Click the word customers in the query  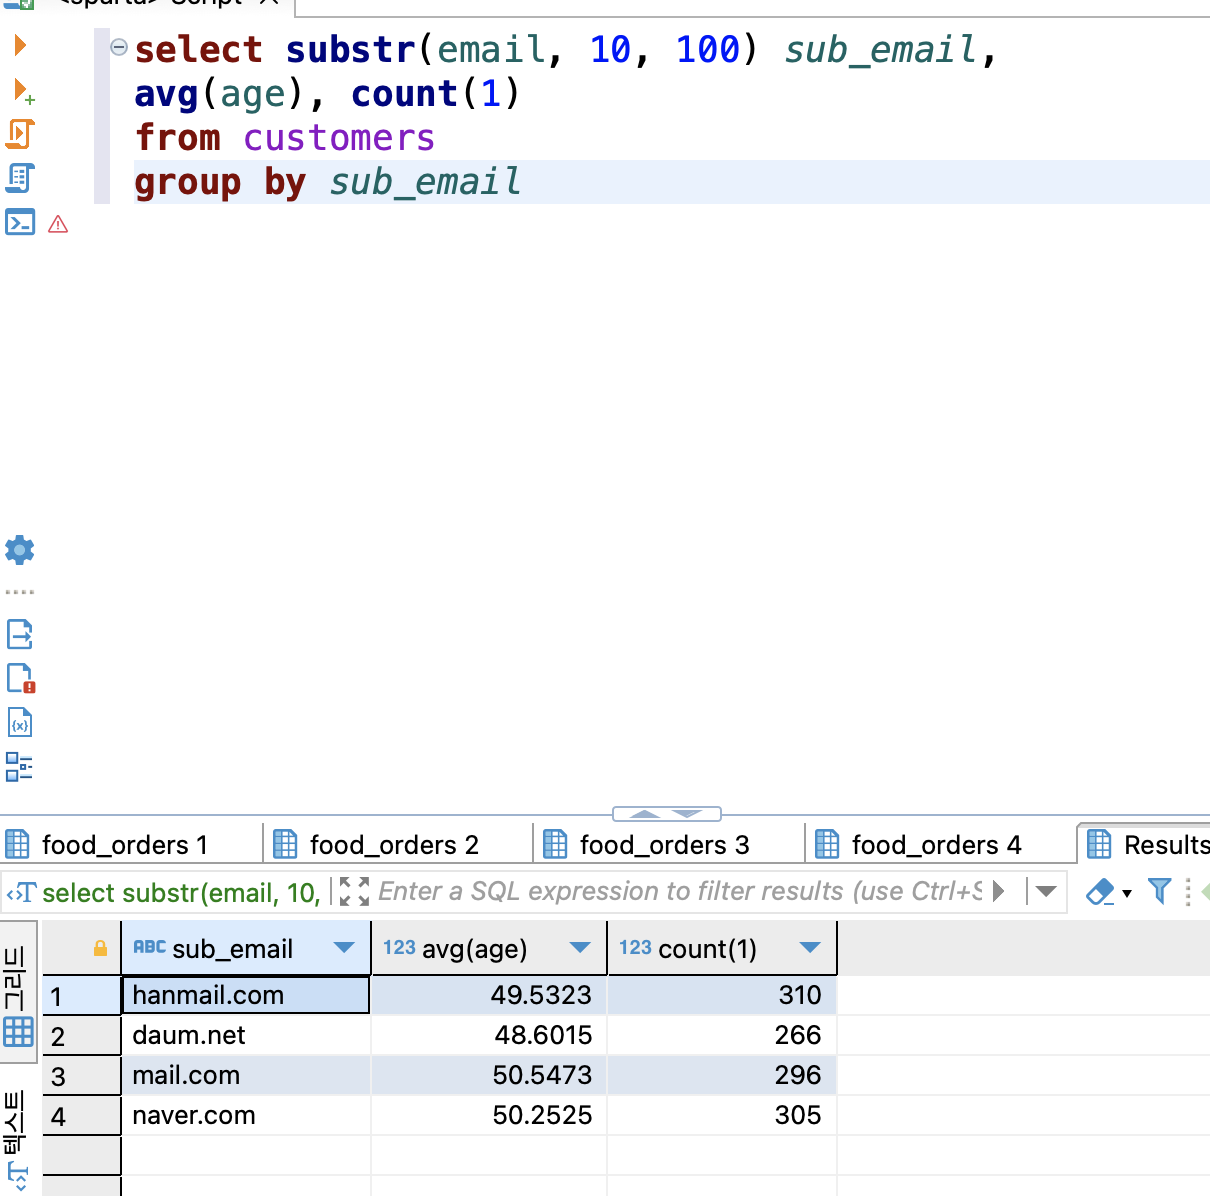339,137
